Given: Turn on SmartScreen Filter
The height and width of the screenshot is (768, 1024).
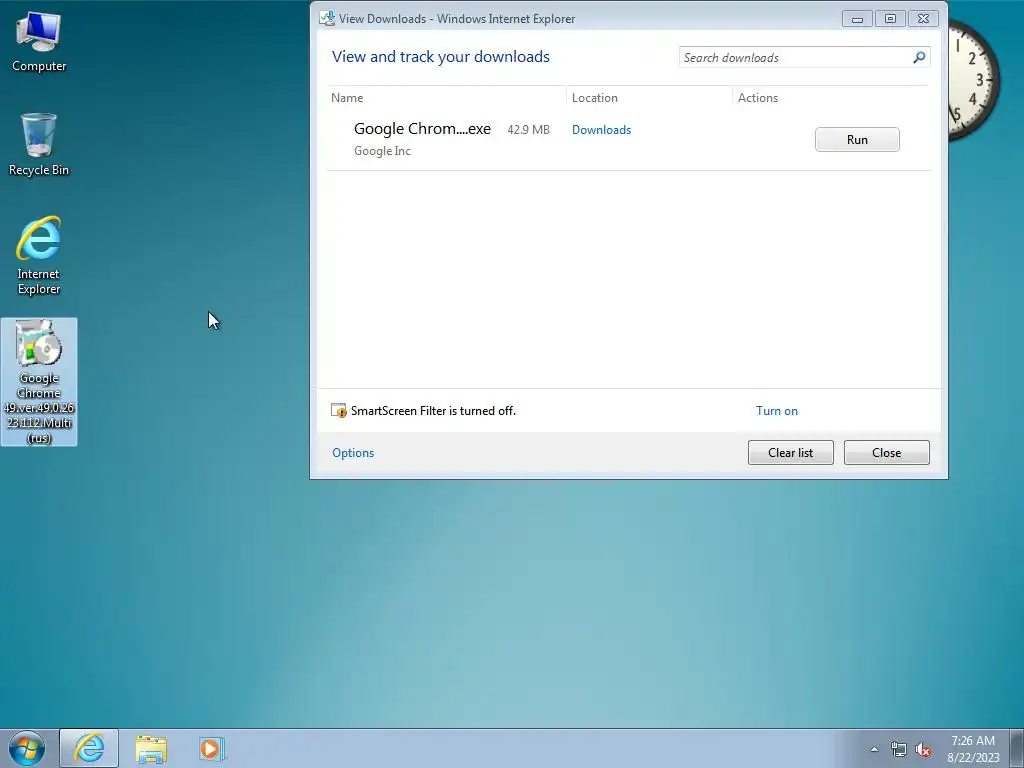Looking at the screenshot, I should 776,411.
